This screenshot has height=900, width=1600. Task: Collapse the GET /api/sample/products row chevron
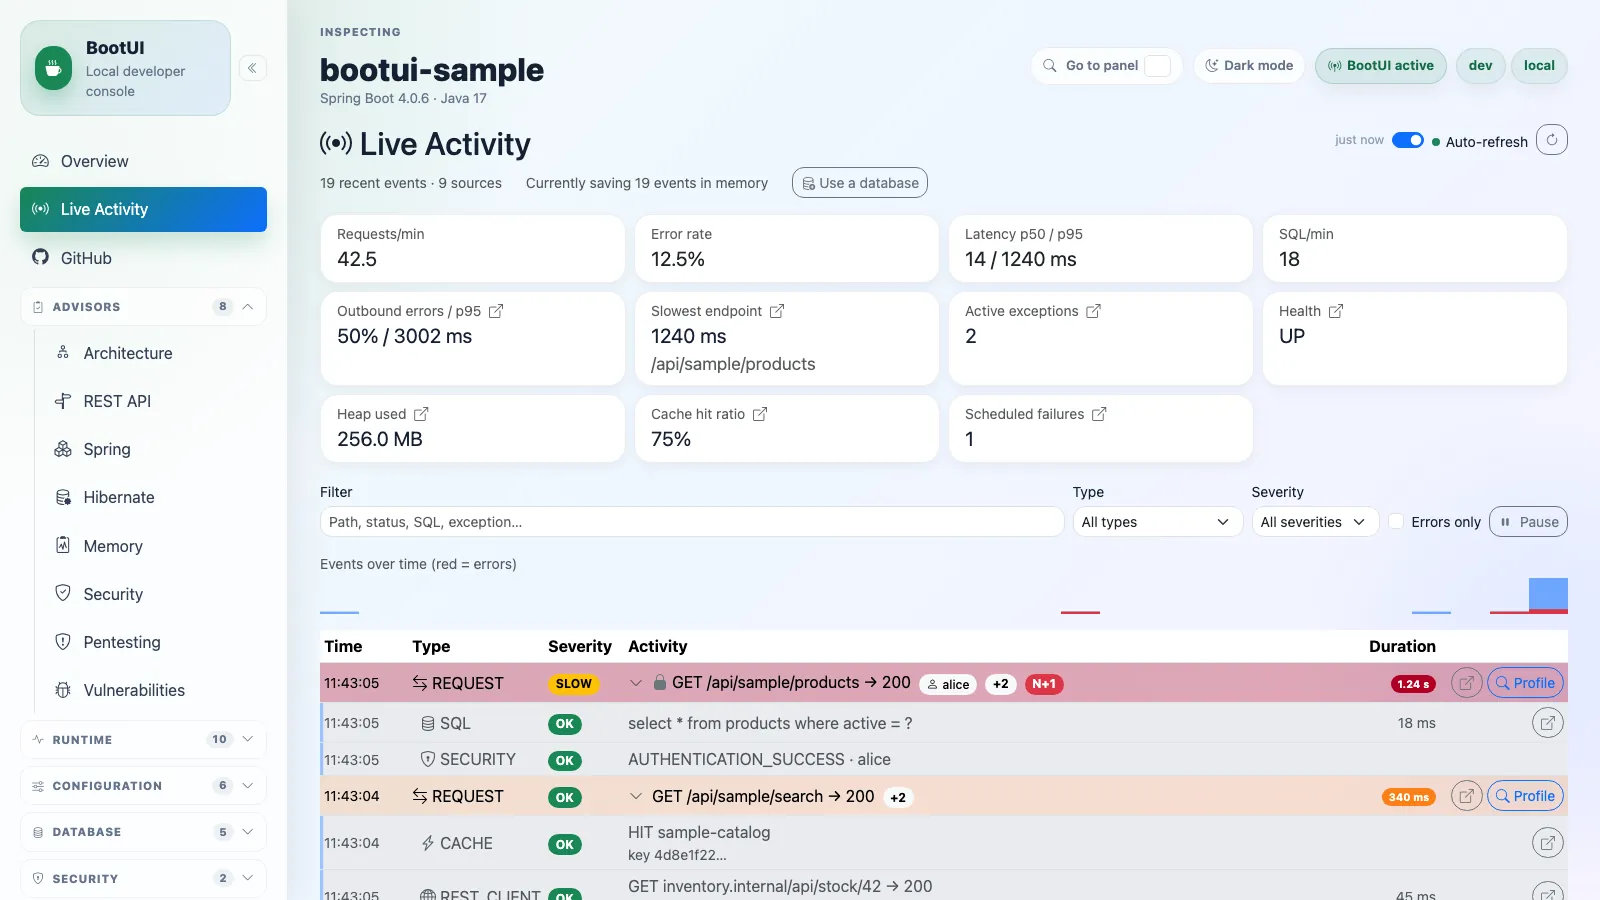635,683
